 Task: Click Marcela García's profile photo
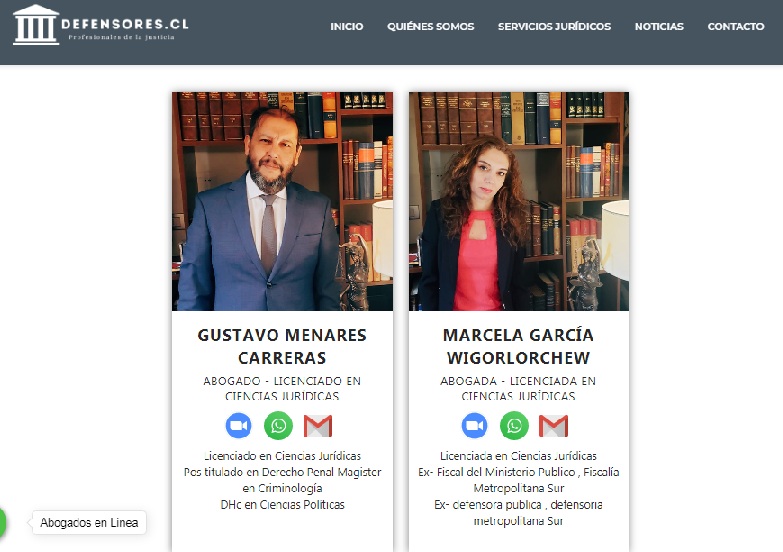[519, 201]
